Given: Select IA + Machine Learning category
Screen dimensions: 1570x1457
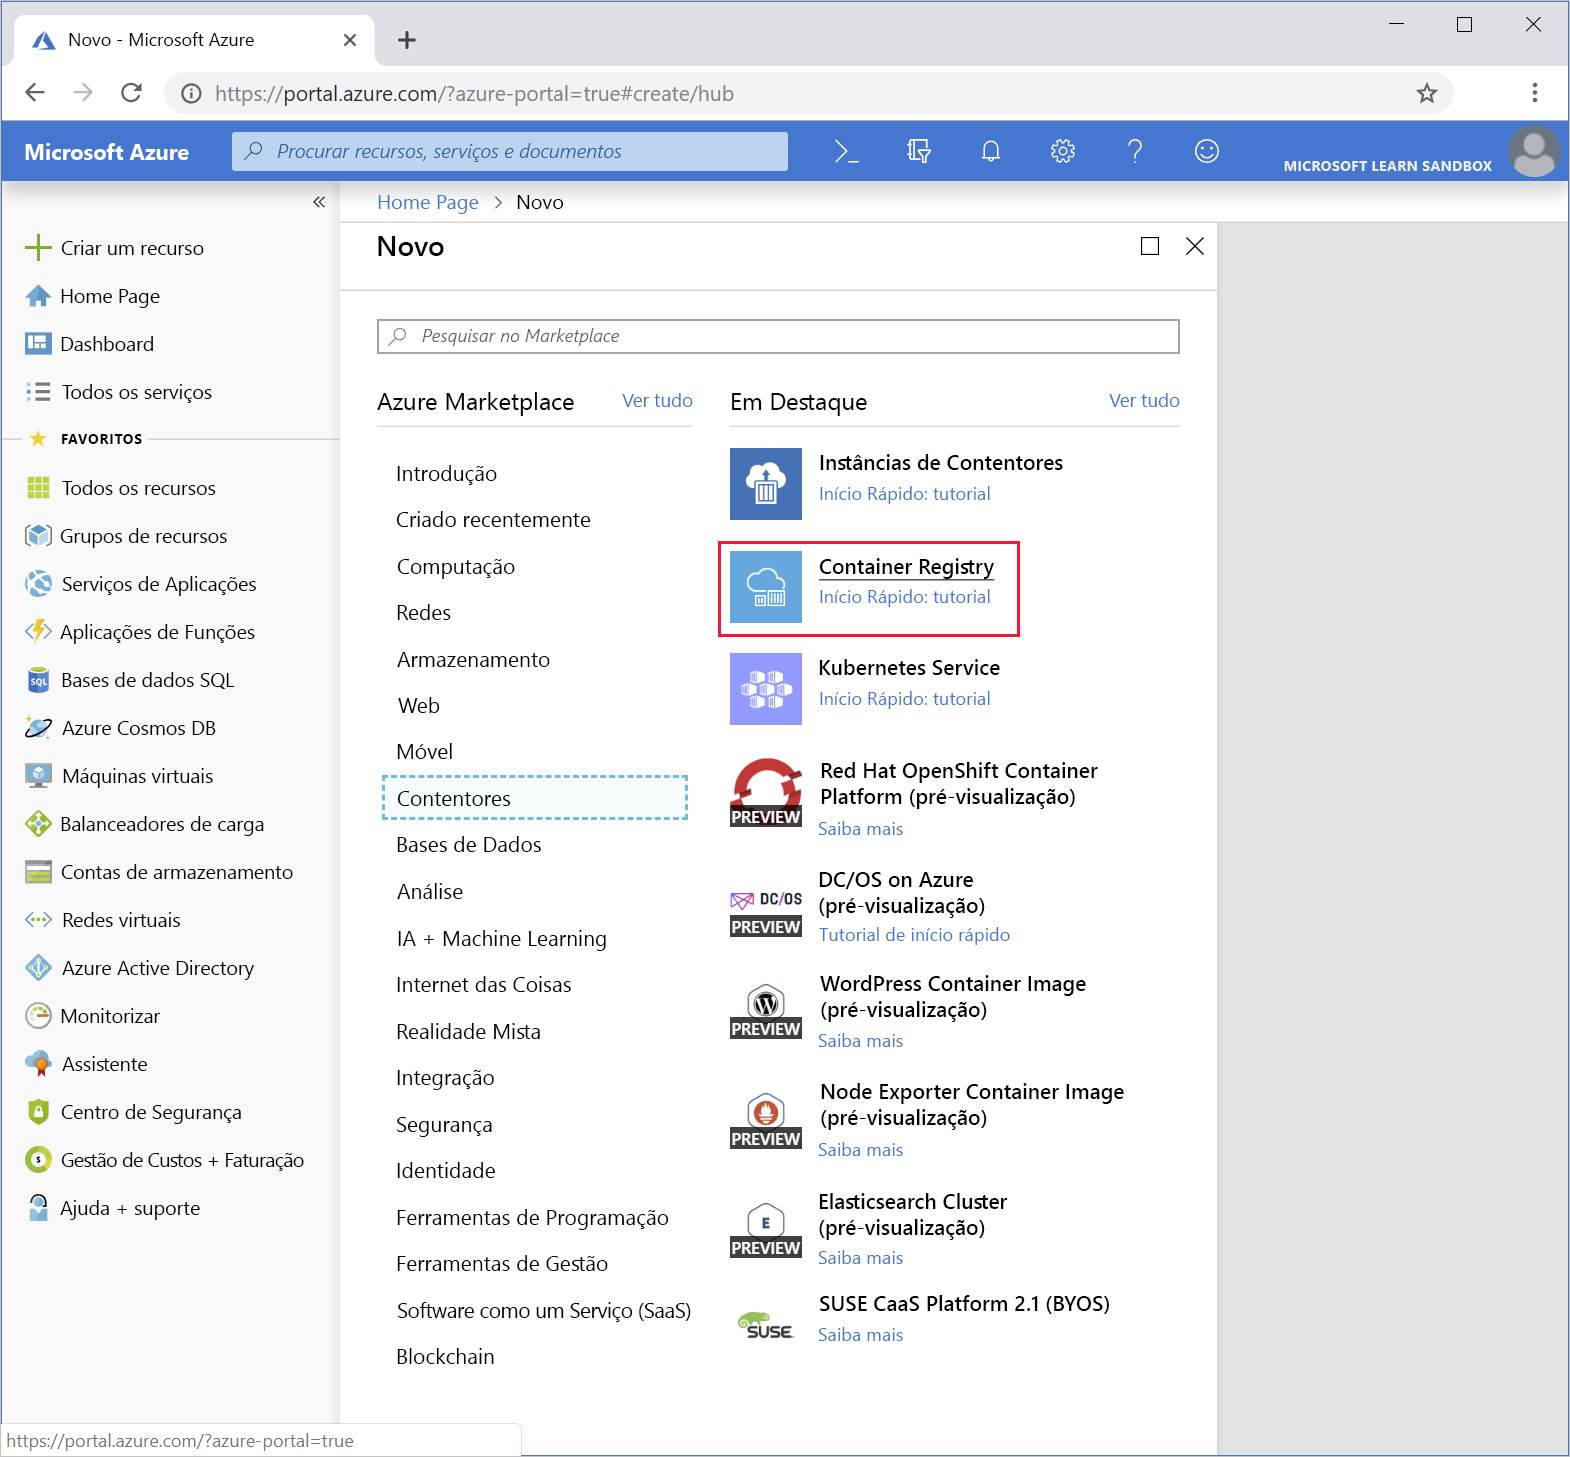Looking at the screenshot, I should (x=501, y=939).
